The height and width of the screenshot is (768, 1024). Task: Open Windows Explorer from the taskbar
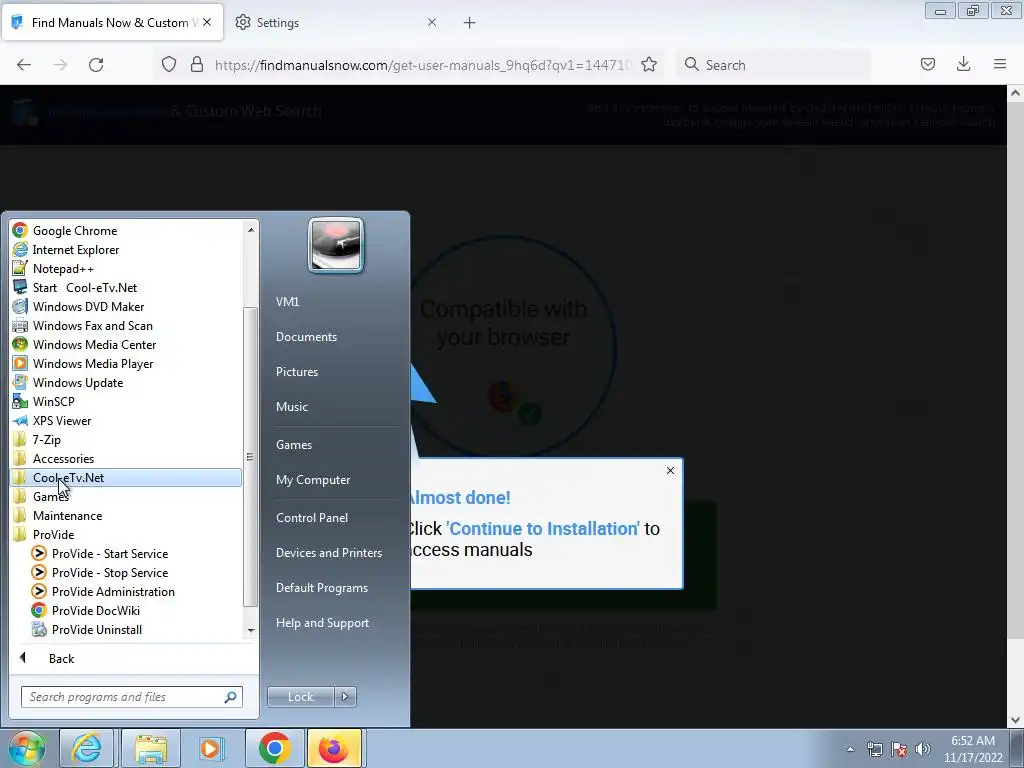pyautogui.click(x=151, y=748)
